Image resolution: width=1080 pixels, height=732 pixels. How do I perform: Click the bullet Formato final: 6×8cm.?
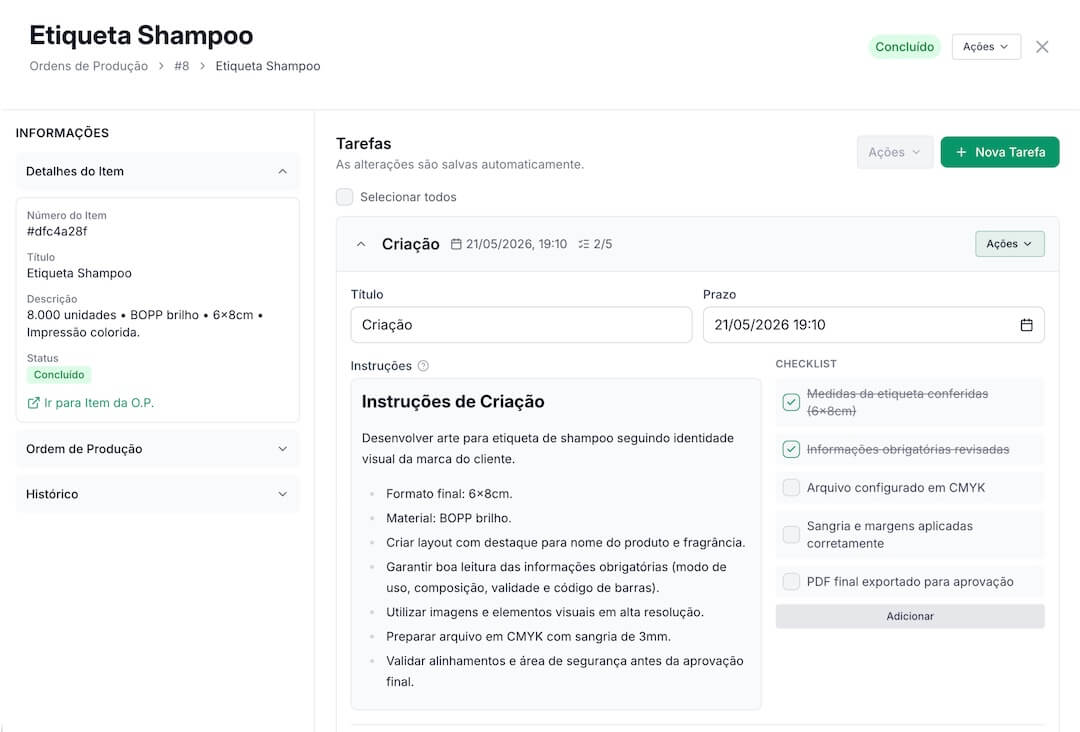(x=449, y=494)
